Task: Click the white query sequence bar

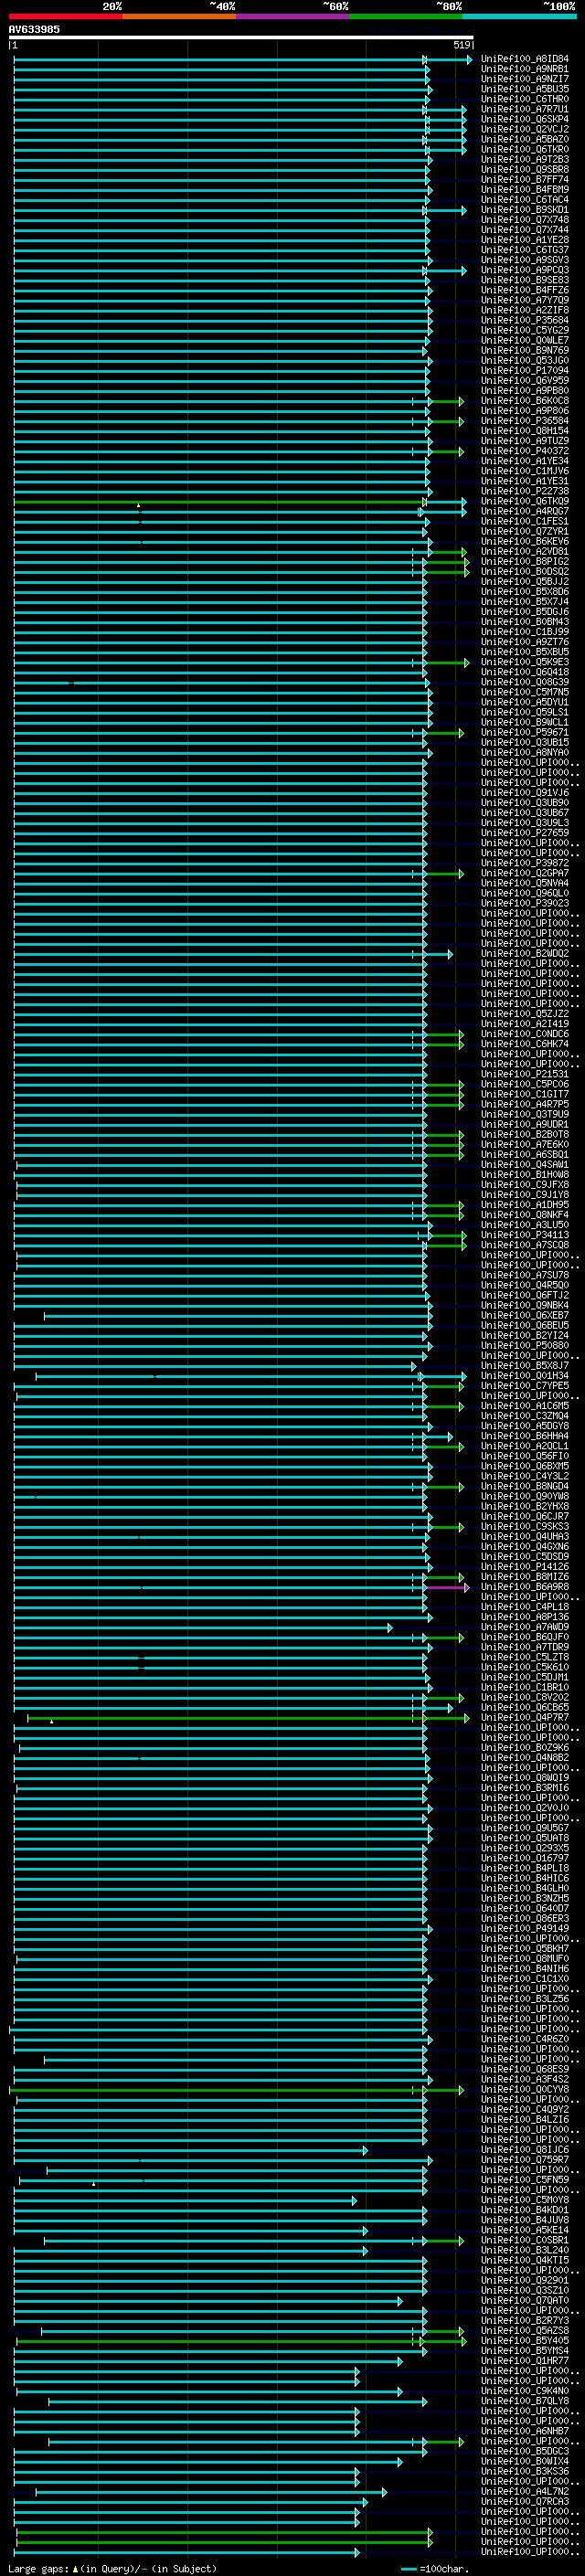Action: click(241, 37)
